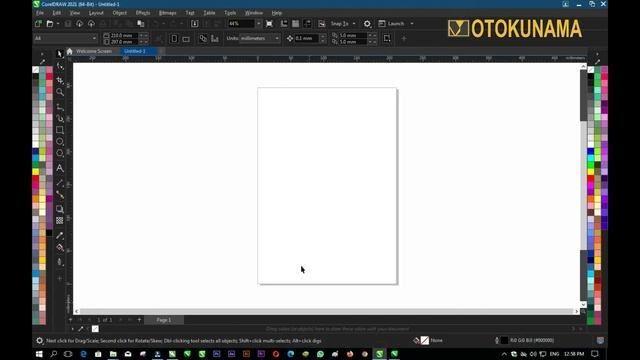Open the zoom level dropdown

(259, 24)
